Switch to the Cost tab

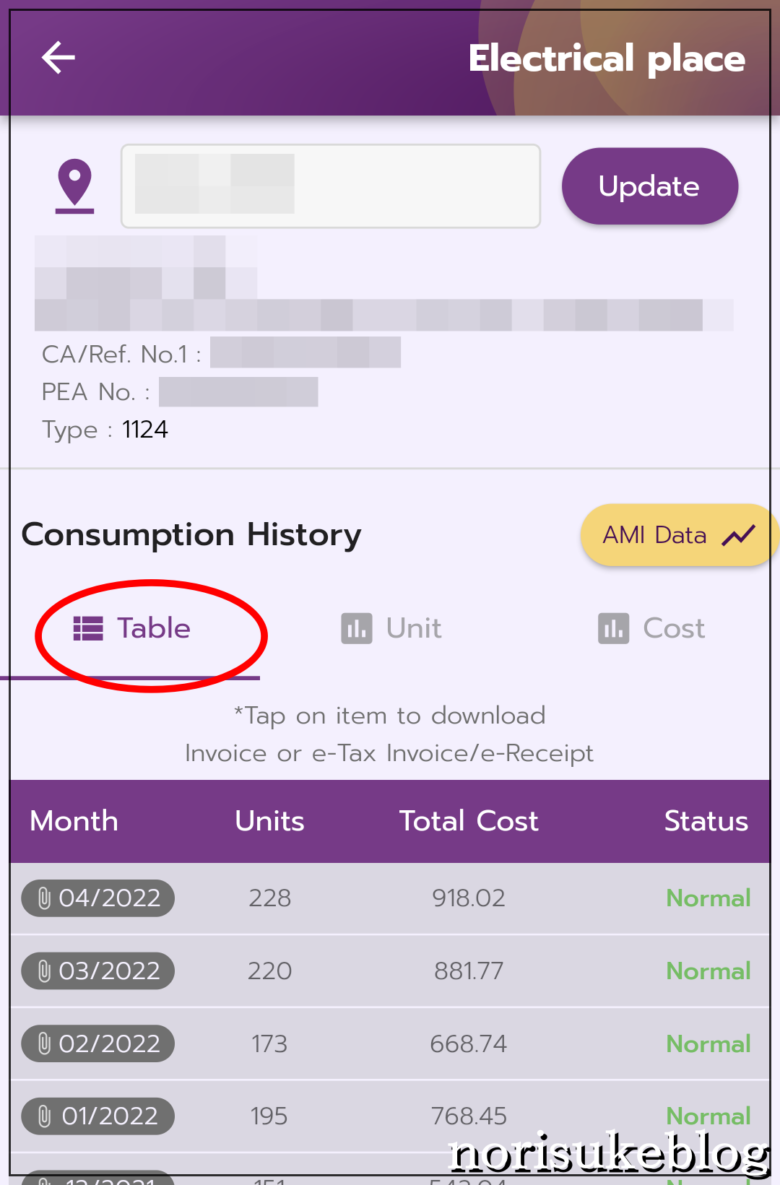click(651, 629)
